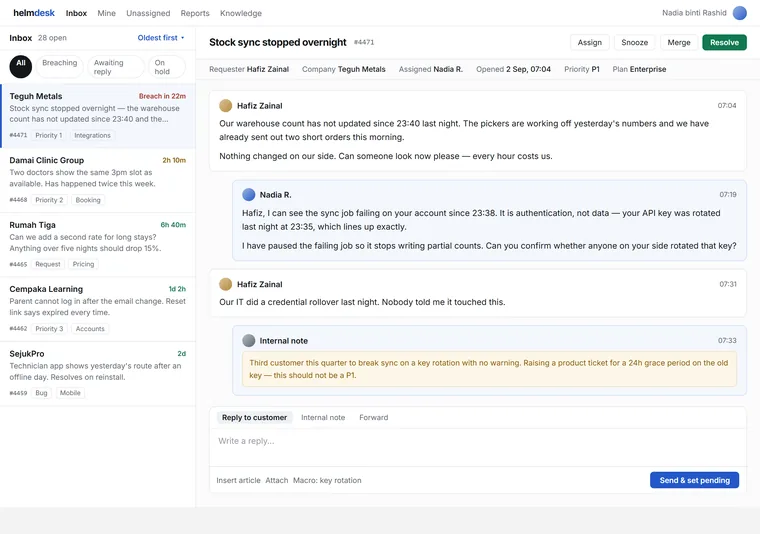Screen dimensions: 760x534
Task: Select the All filter chip
Action: 21,66
